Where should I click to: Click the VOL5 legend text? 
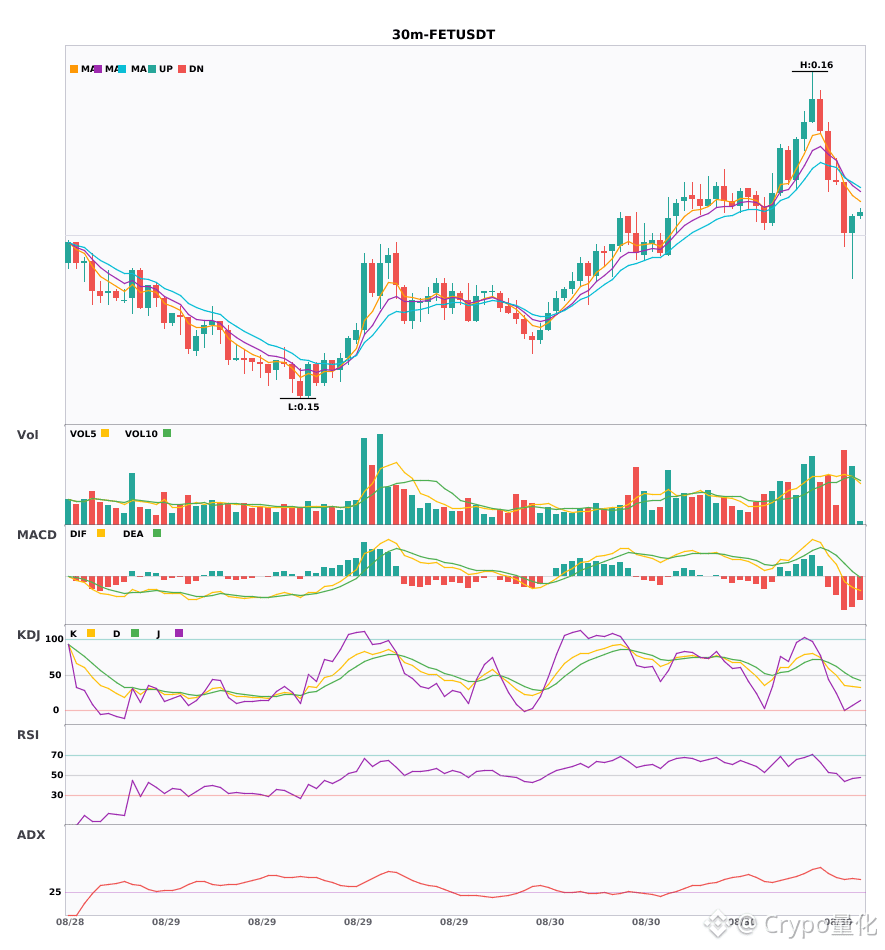tap(83, 434)
